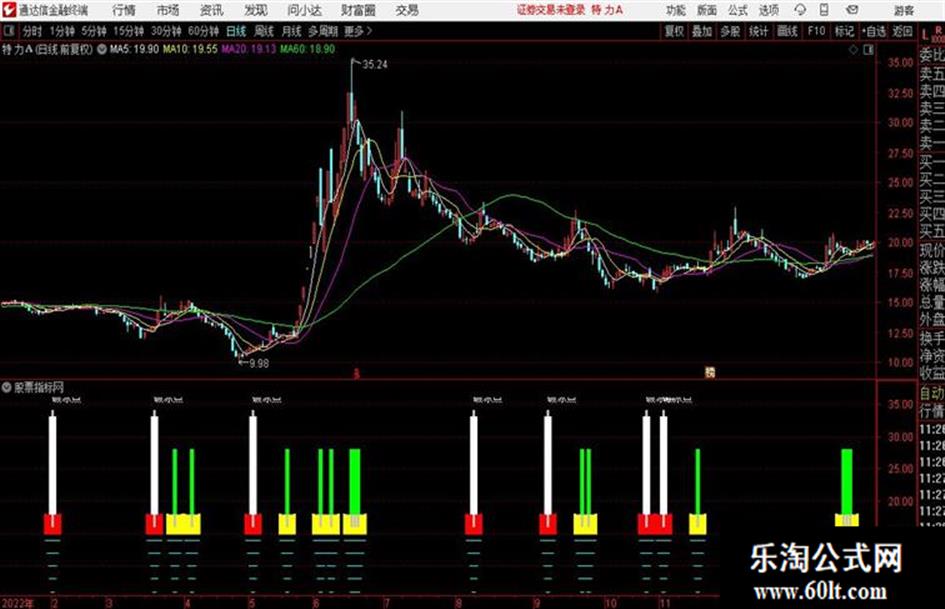Switch to 60分钟 period
The width and height of the screenshot is (945, 609).
[x=203, y=31]
